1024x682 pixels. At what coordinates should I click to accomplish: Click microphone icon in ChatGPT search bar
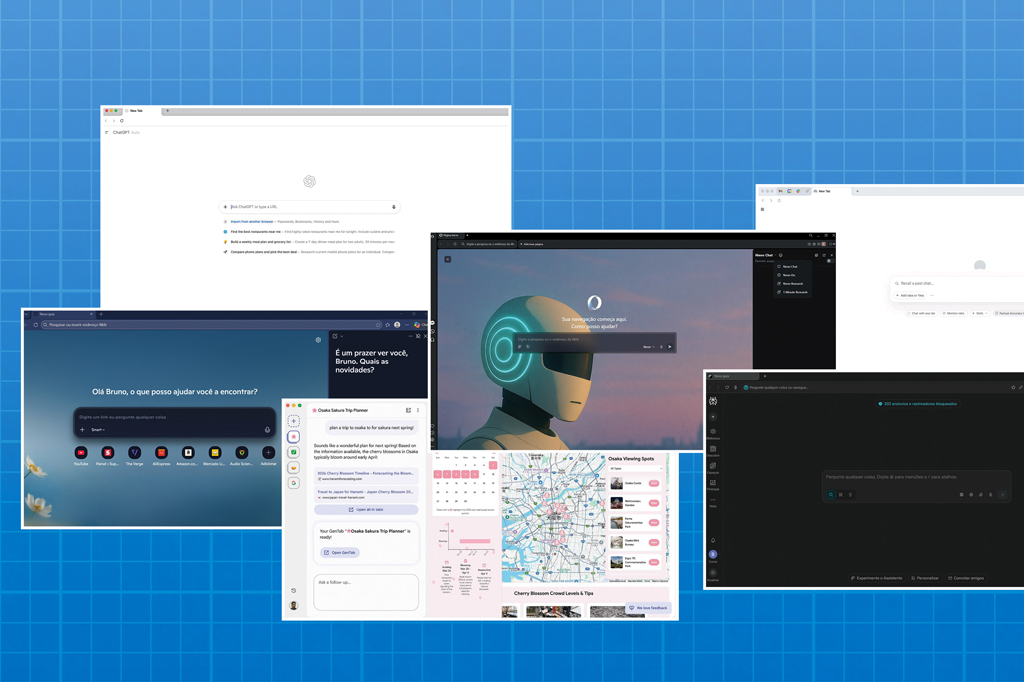point(394,207)
